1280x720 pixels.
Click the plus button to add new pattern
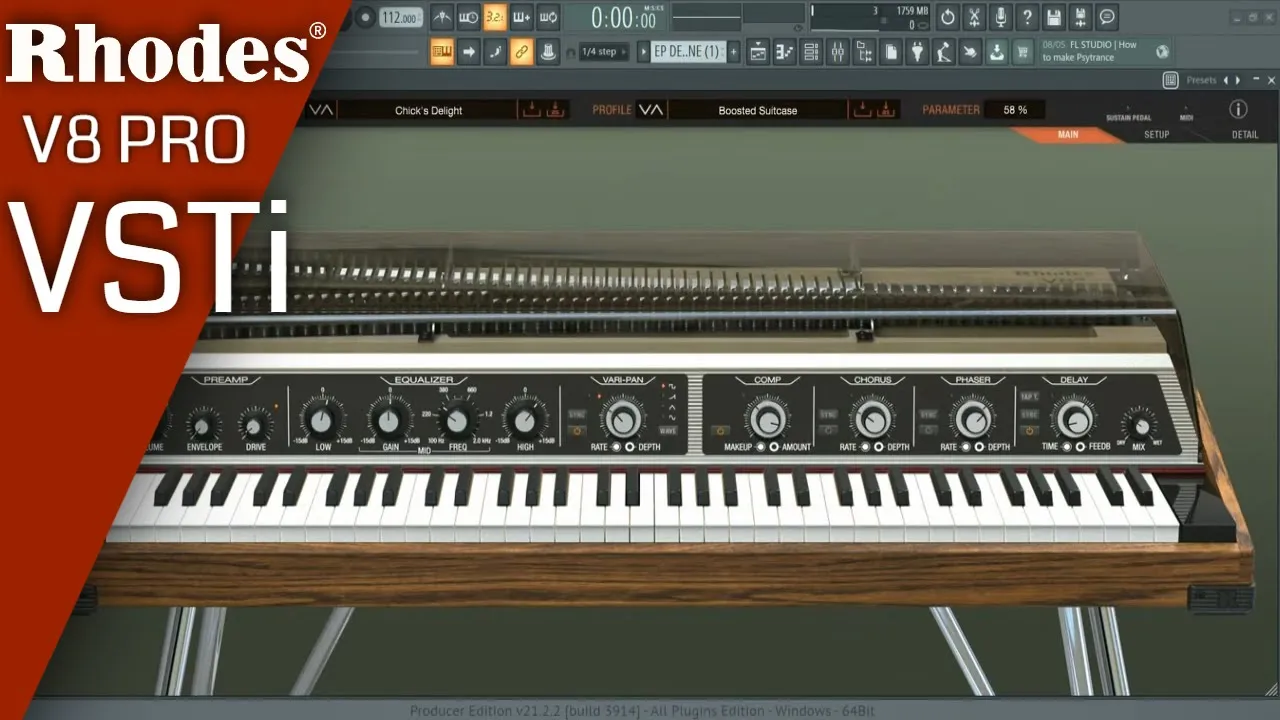point(734,52)
